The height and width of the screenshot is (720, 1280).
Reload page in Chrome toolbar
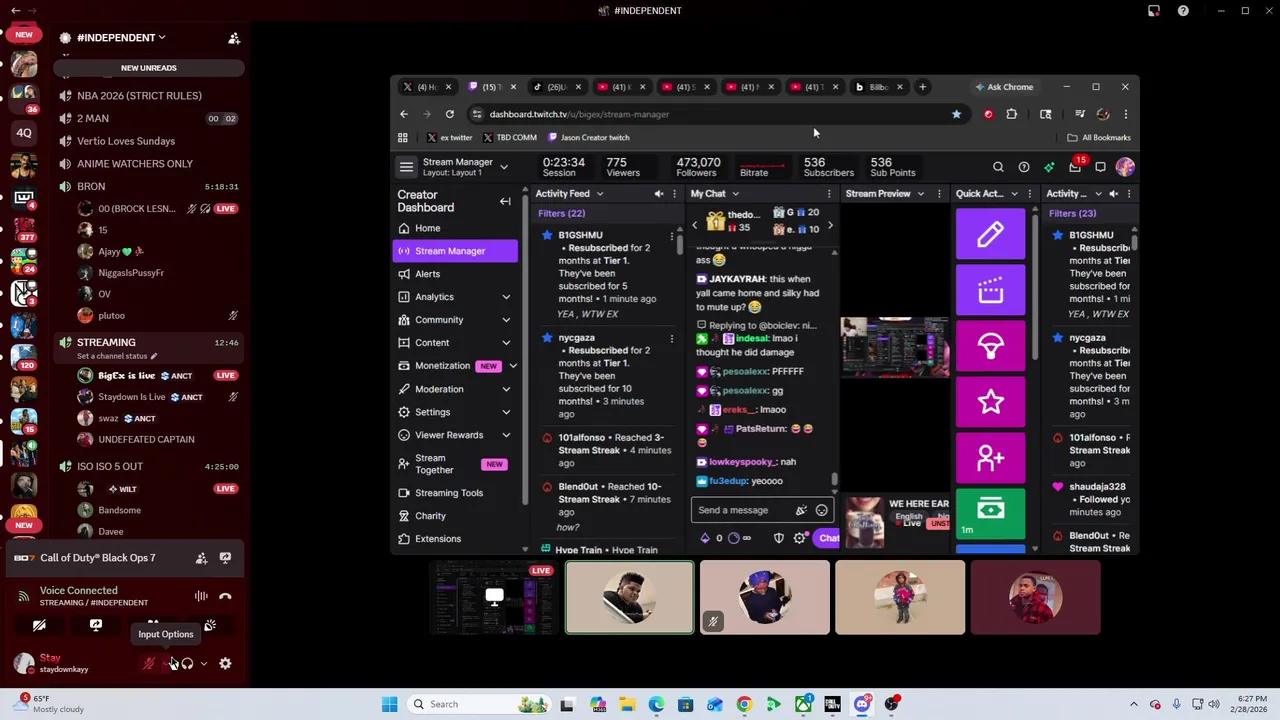pos(450,114)
